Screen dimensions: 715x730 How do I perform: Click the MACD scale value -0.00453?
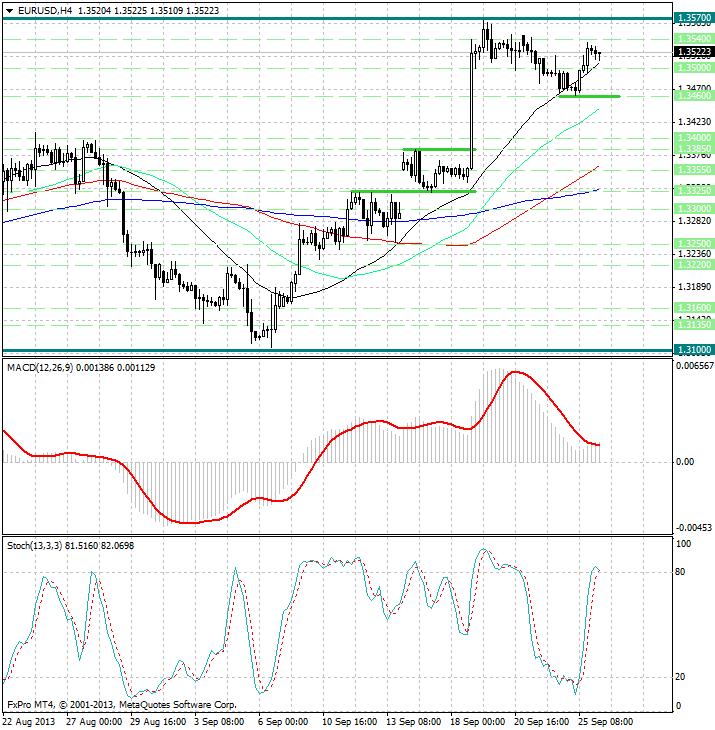tap(694, 528)
